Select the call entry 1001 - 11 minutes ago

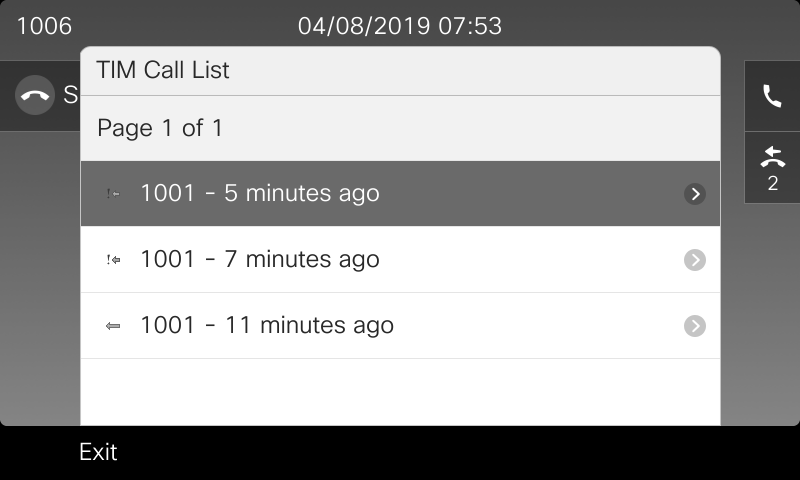401,326
